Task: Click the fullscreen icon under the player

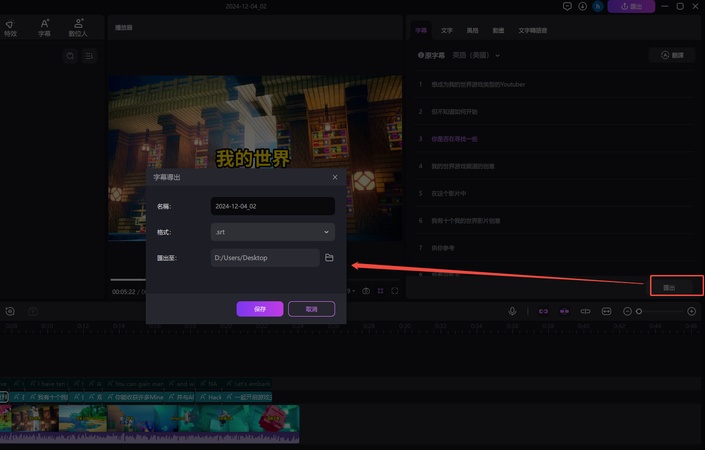Action: click(x=395, y=291)
